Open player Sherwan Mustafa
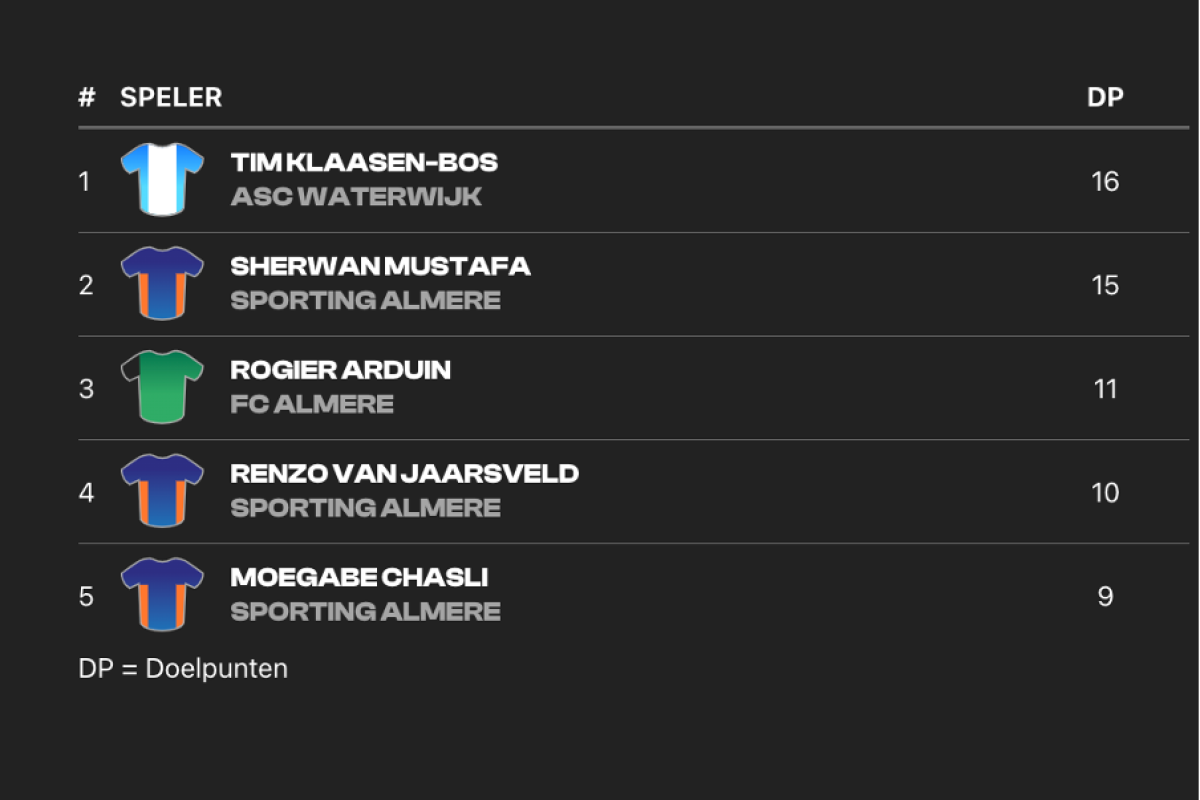1200x800 pixels. tap(380, 266)
